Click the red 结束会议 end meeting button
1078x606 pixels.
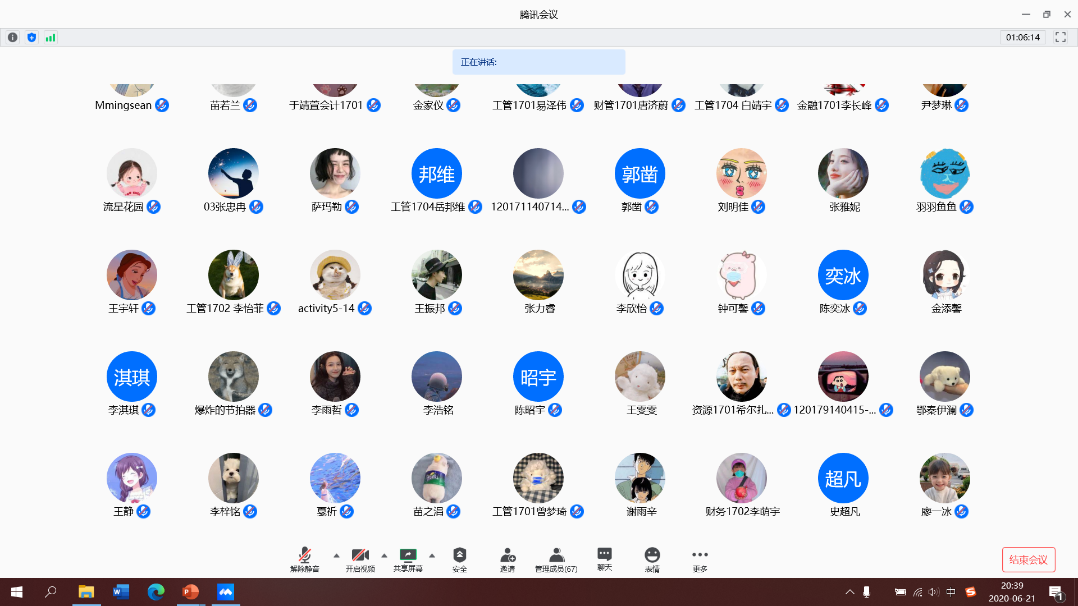pyautogui.click(x=1028, y=560)
